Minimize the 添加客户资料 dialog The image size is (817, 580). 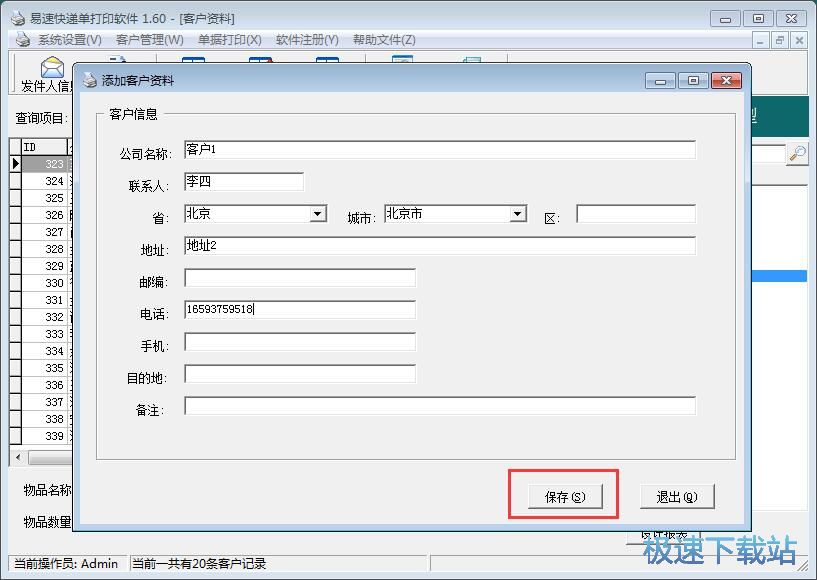660,80
